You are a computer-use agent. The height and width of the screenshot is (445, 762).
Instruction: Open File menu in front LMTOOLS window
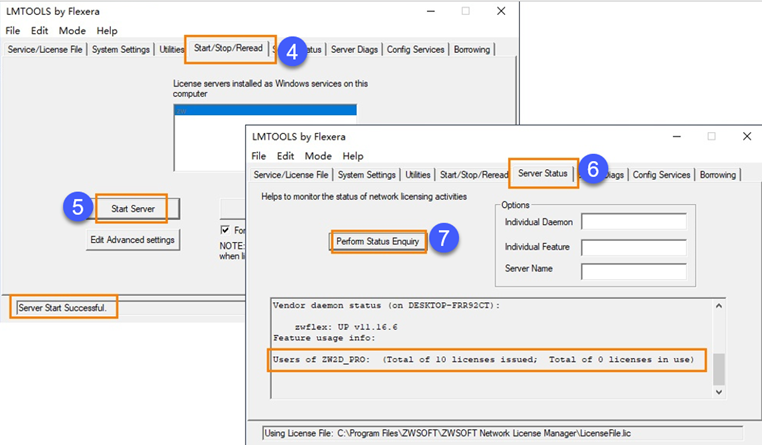click(259, 156)
